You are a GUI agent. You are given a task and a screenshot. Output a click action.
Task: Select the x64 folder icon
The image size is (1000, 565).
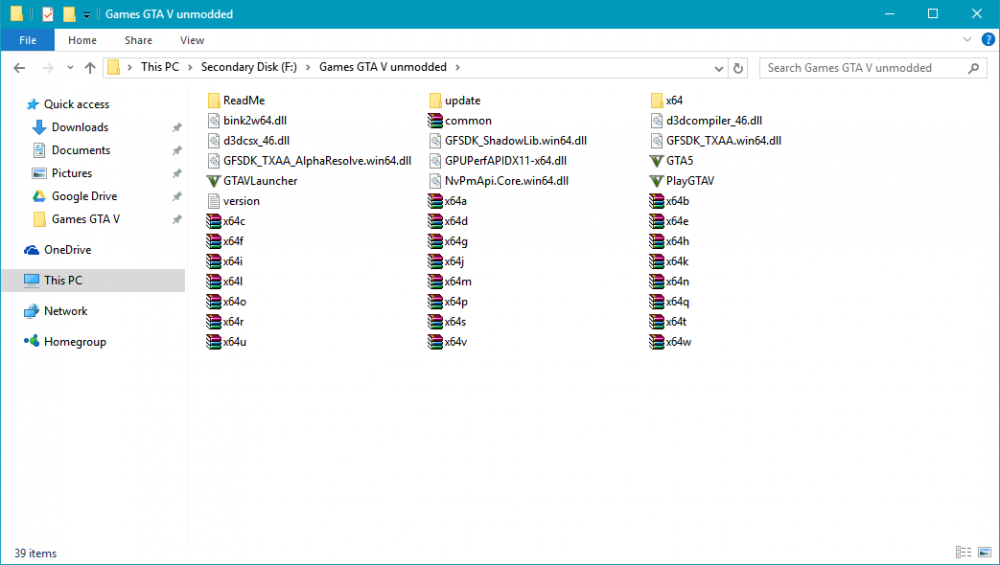pos(656,100)
